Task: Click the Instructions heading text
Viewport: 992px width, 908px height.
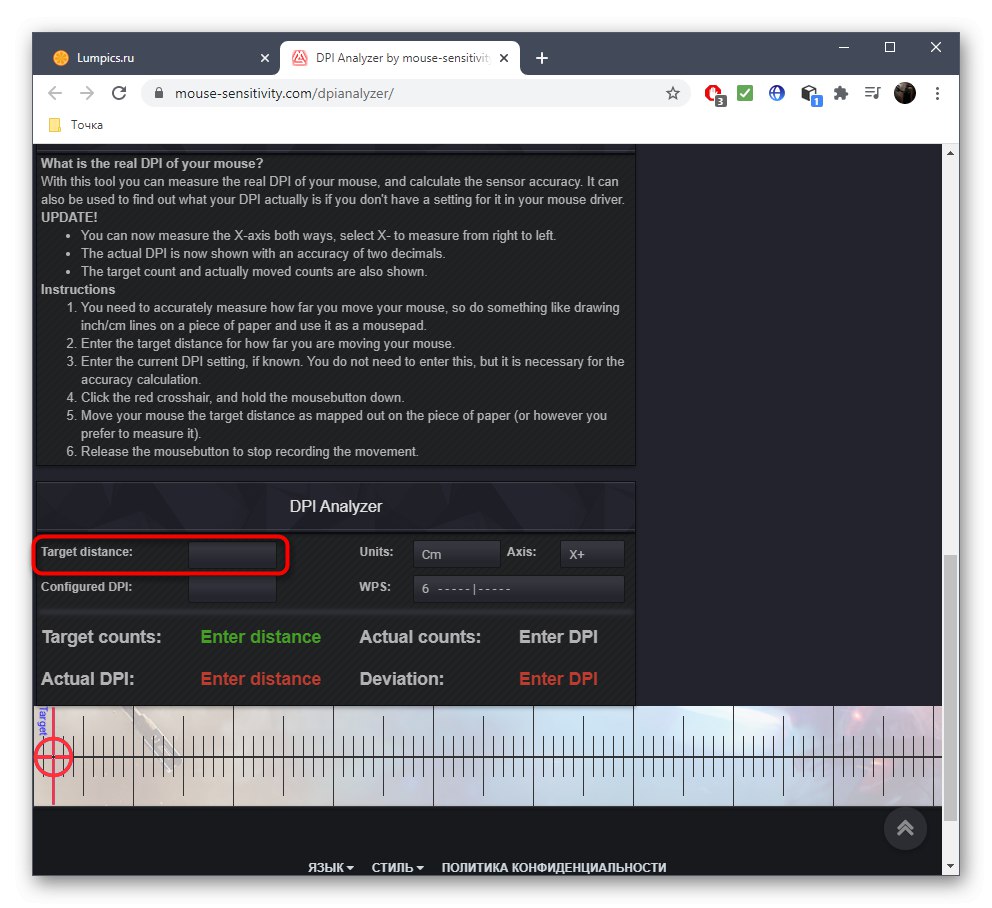Action: pyautogui.click(x=78, y=289)
